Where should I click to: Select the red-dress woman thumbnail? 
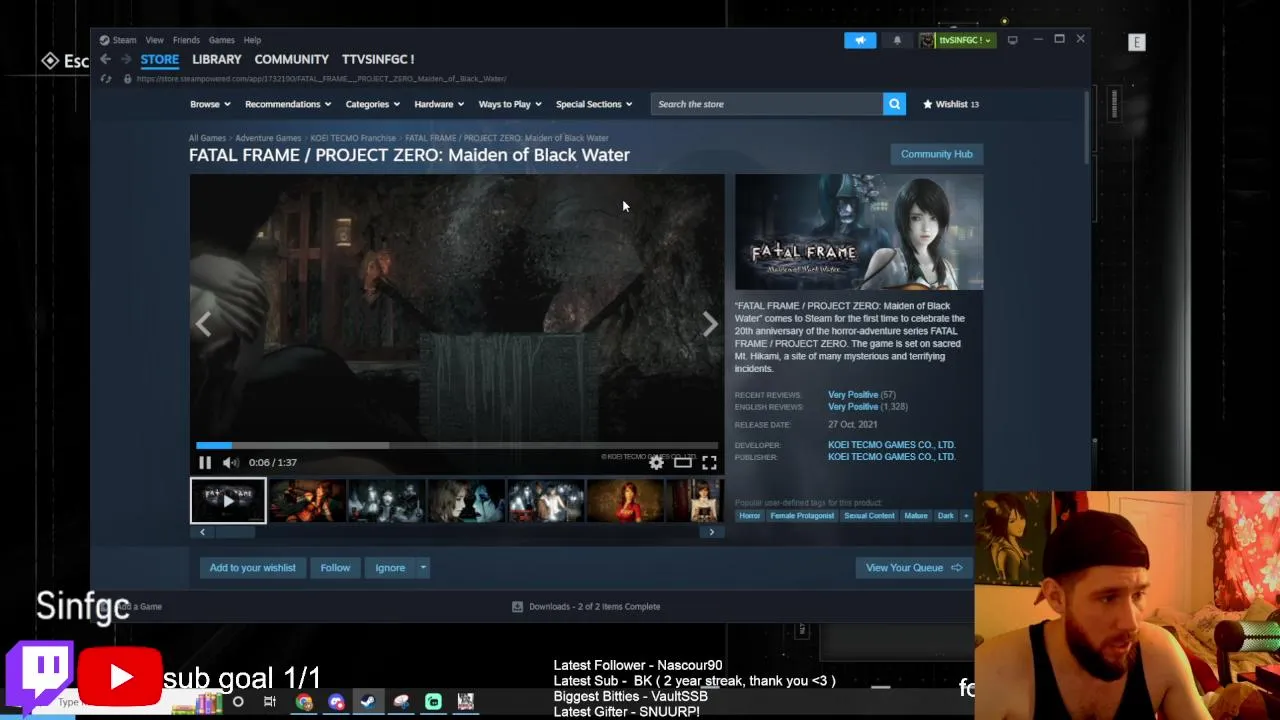pos(625,501)
